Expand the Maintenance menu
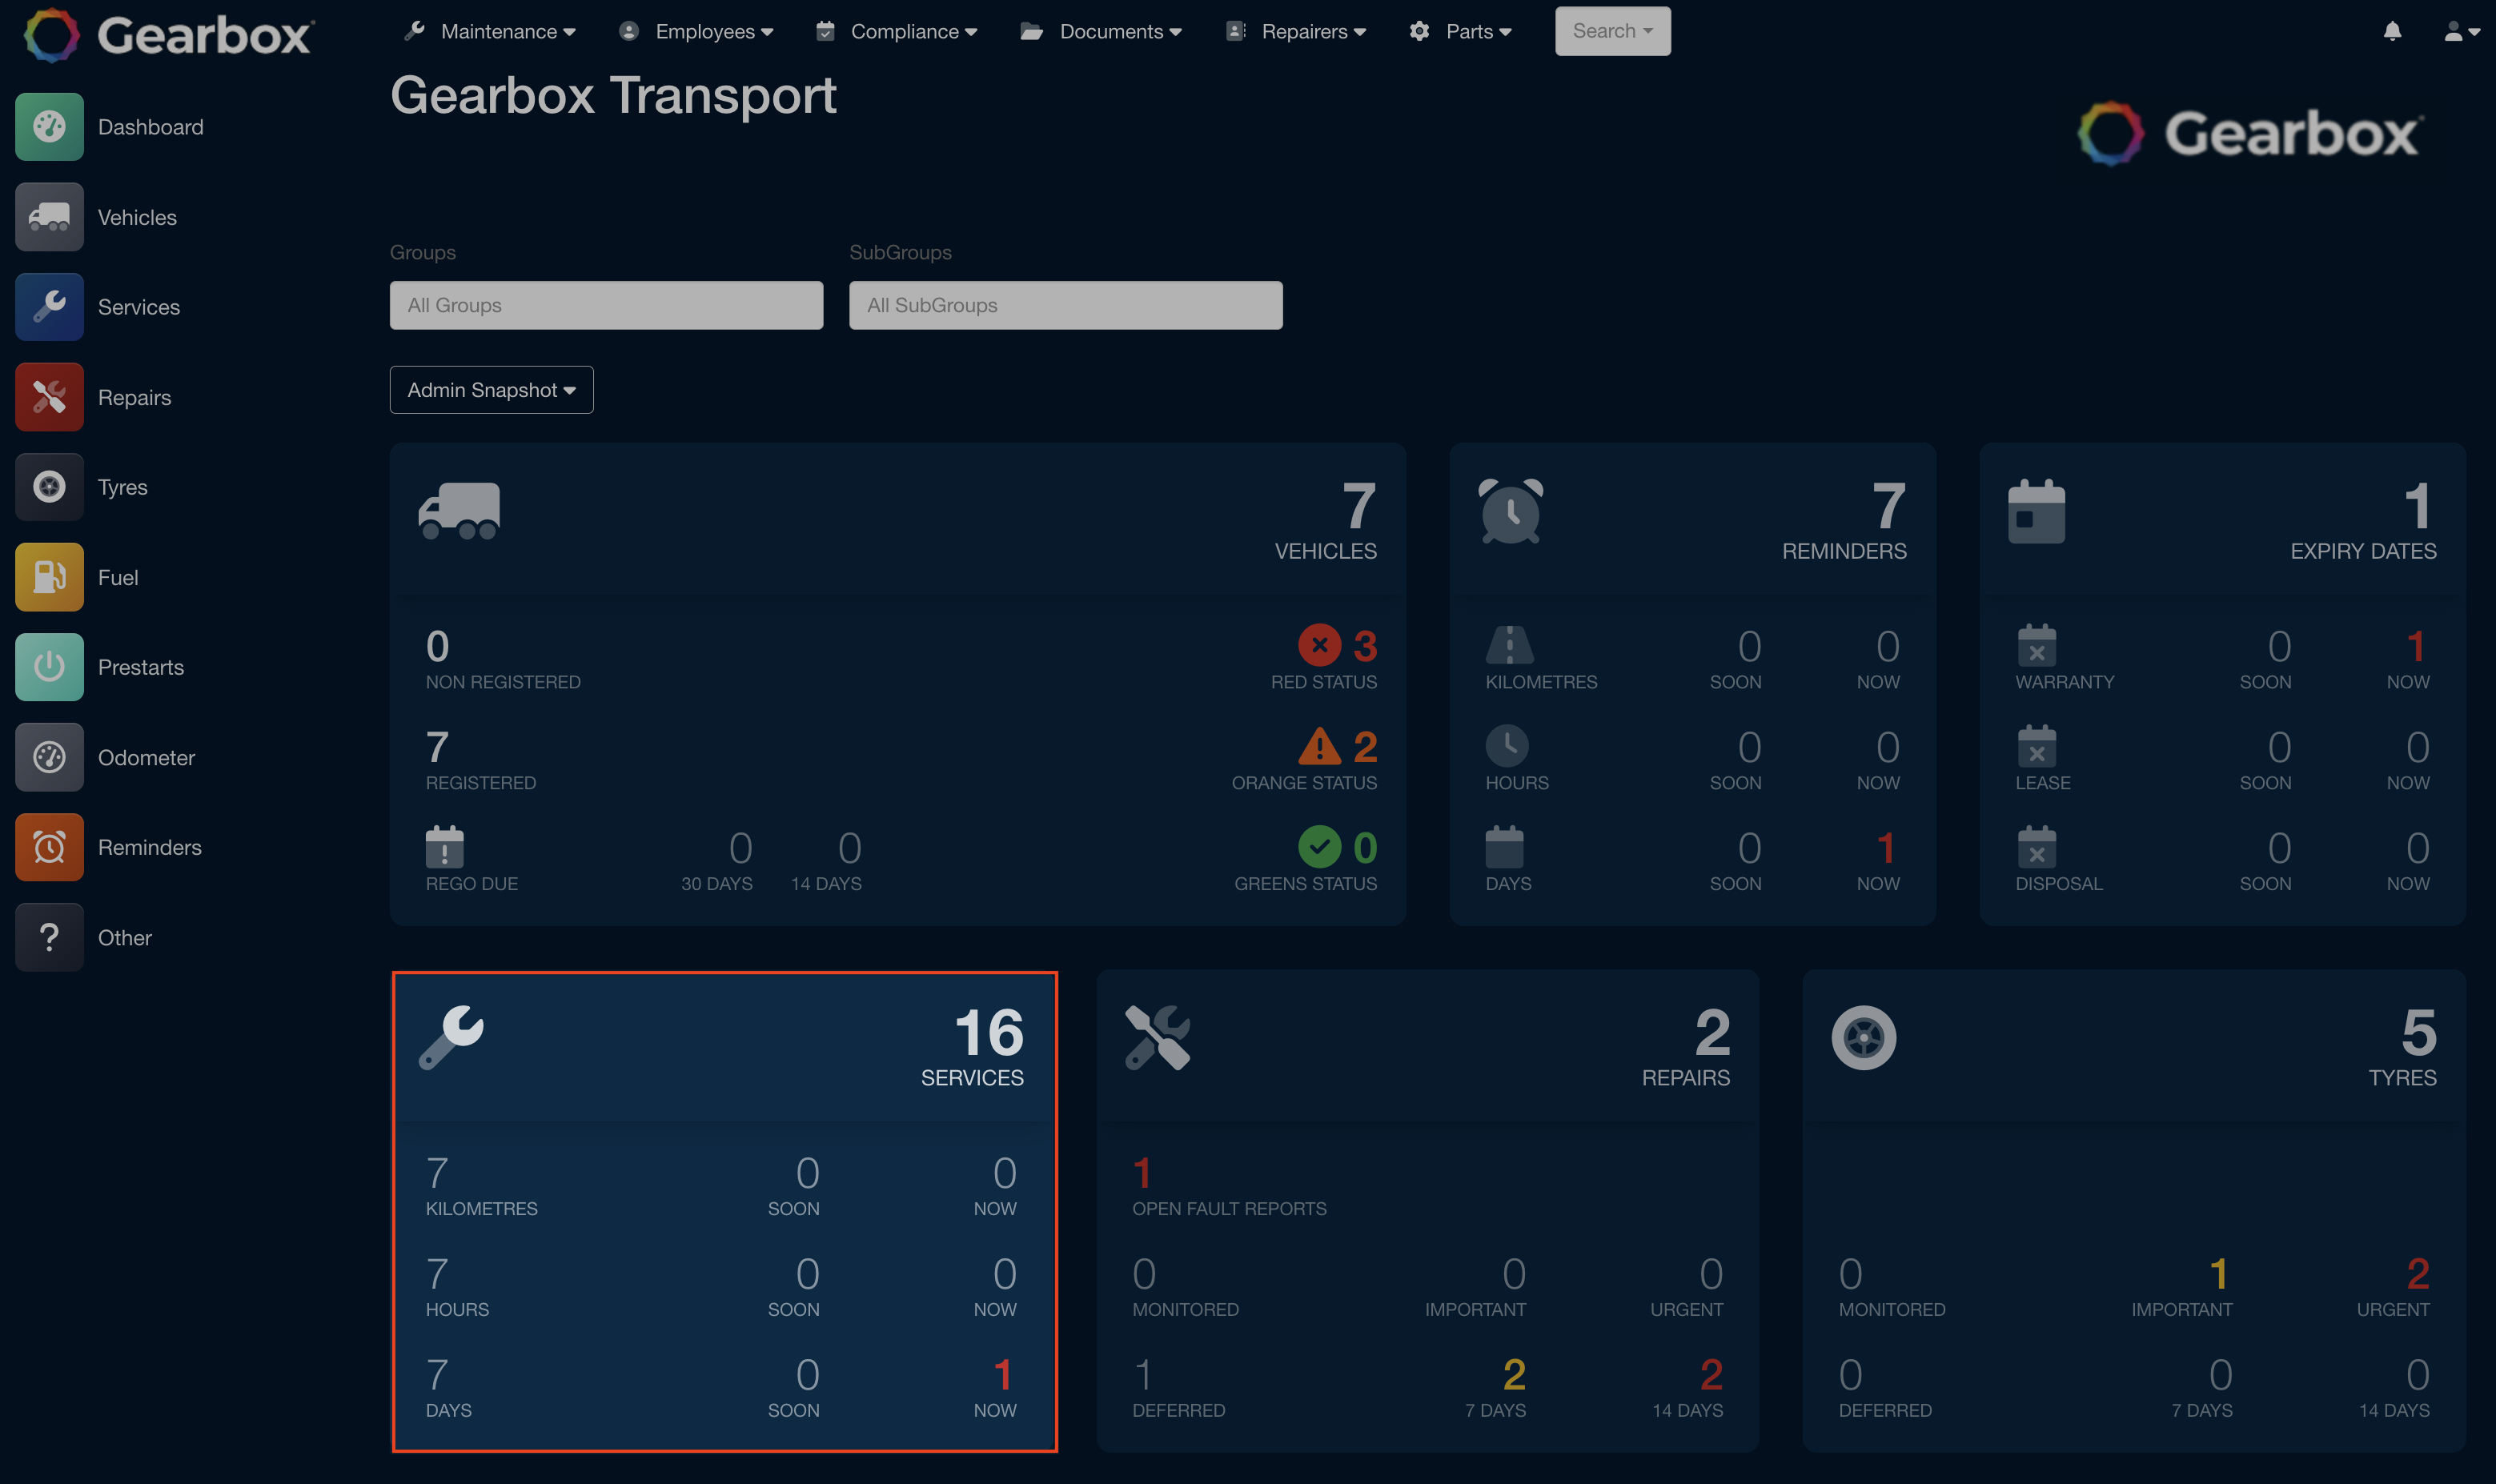The width and height of the screenshot is (2496, 1484). pos(490,31)
